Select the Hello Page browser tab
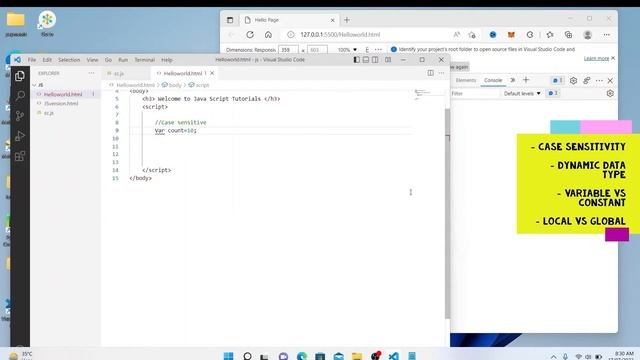 (x=288, y=20)
